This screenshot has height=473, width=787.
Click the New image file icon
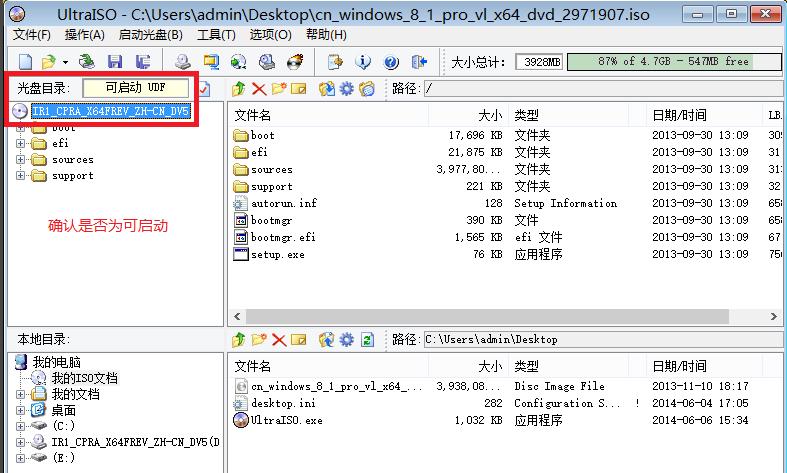pos(25,62)
